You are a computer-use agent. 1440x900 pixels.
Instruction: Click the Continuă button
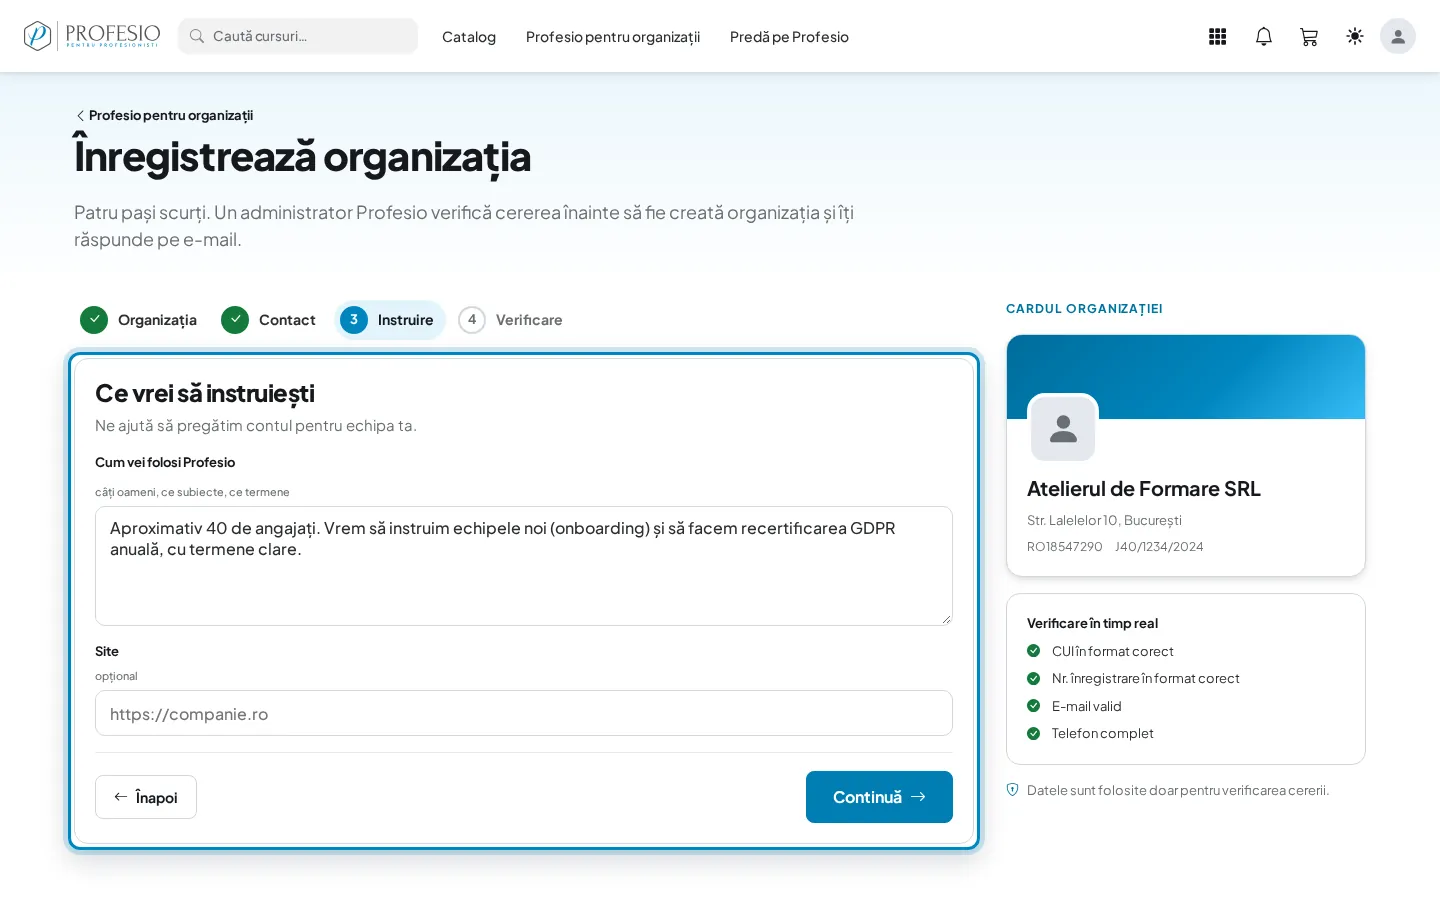pyautogui.click(x=879, y=797)
